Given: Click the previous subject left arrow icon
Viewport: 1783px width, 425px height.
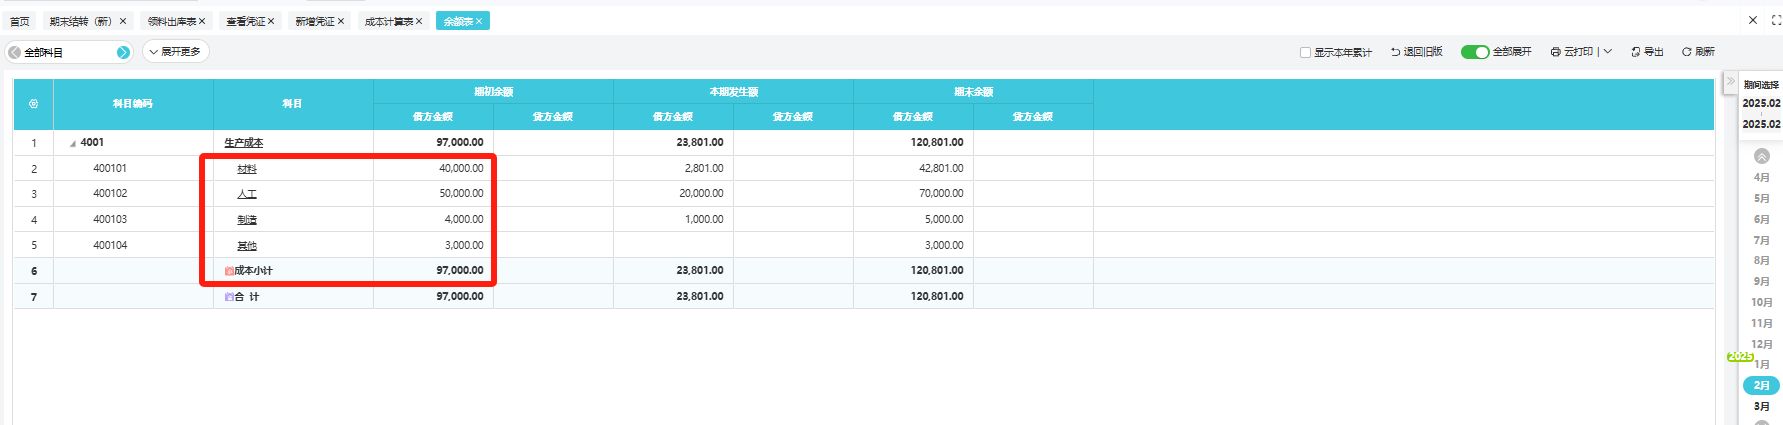Looking at the screenshot, I should 14,52.
